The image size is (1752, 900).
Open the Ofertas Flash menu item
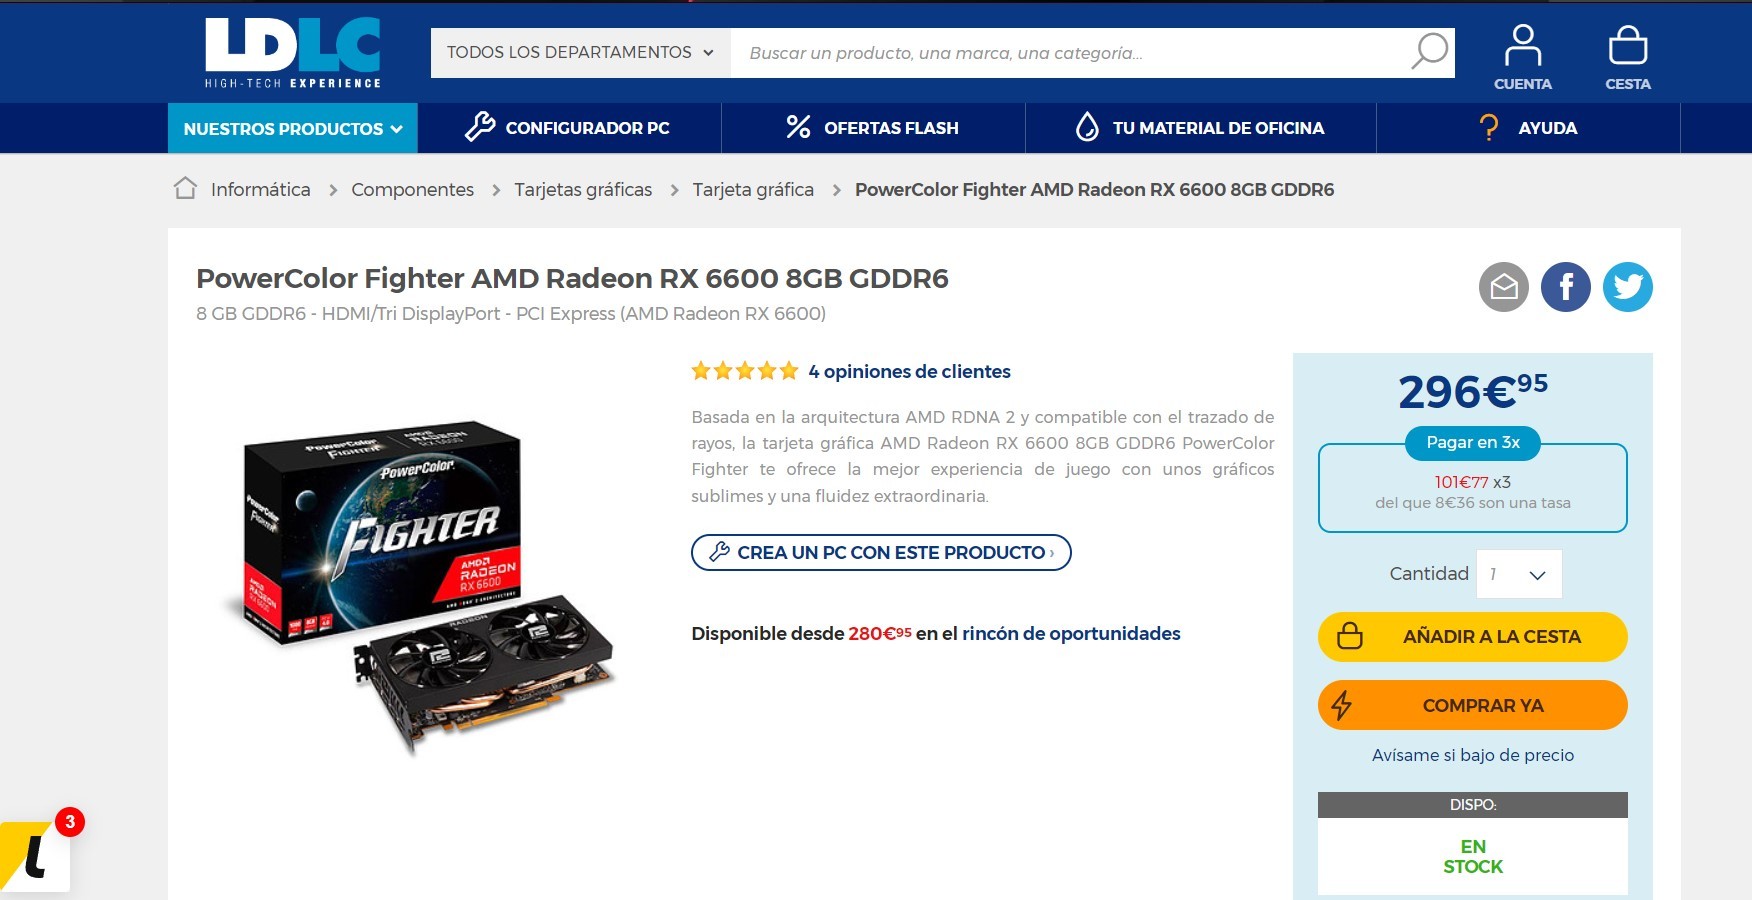tap(872, 128)
